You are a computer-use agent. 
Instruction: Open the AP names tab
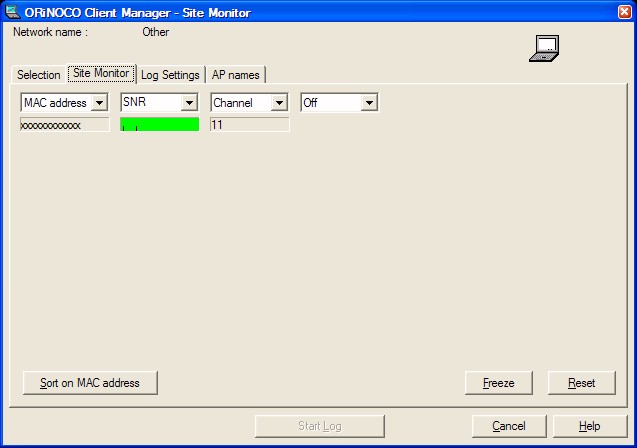coord(236,75)
